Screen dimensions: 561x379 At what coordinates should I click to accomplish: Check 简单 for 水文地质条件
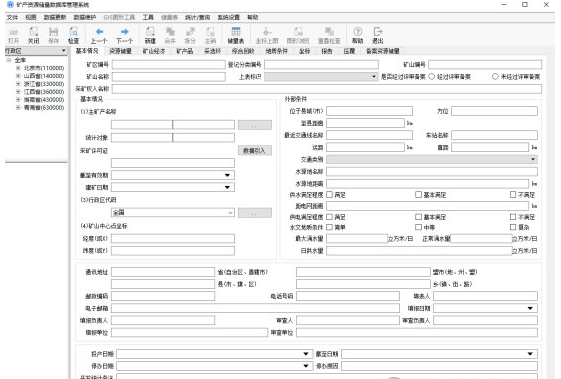[330, 227]
